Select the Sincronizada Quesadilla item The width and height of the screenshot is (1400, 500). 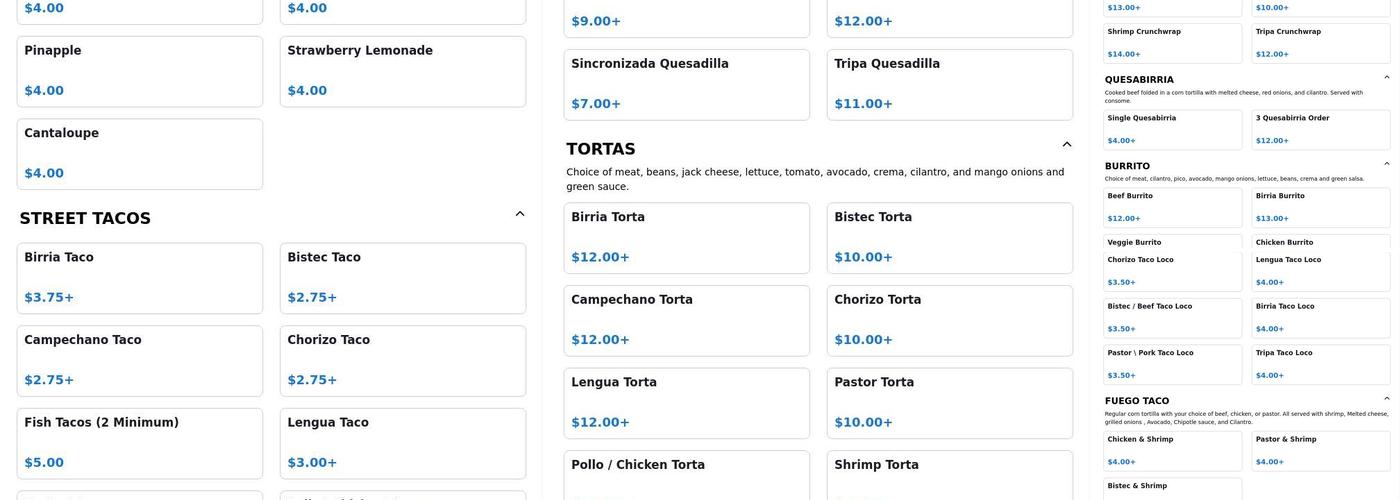[x=686, y=85]
